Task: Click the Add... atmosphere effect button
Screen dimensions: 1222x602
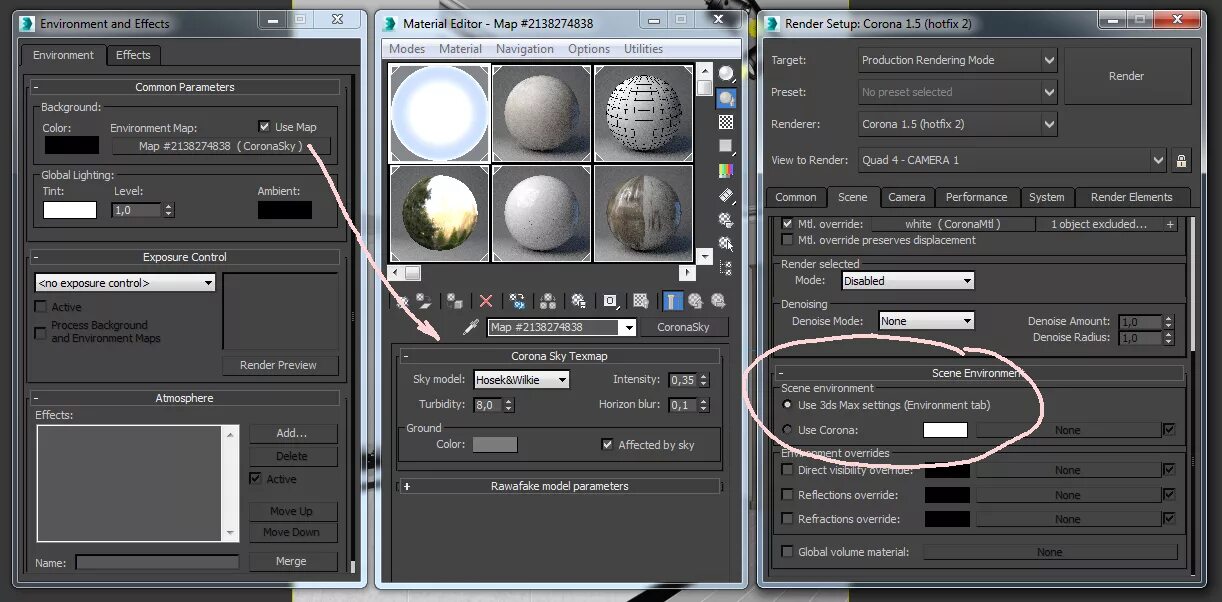Action: [x=292, y=433]
